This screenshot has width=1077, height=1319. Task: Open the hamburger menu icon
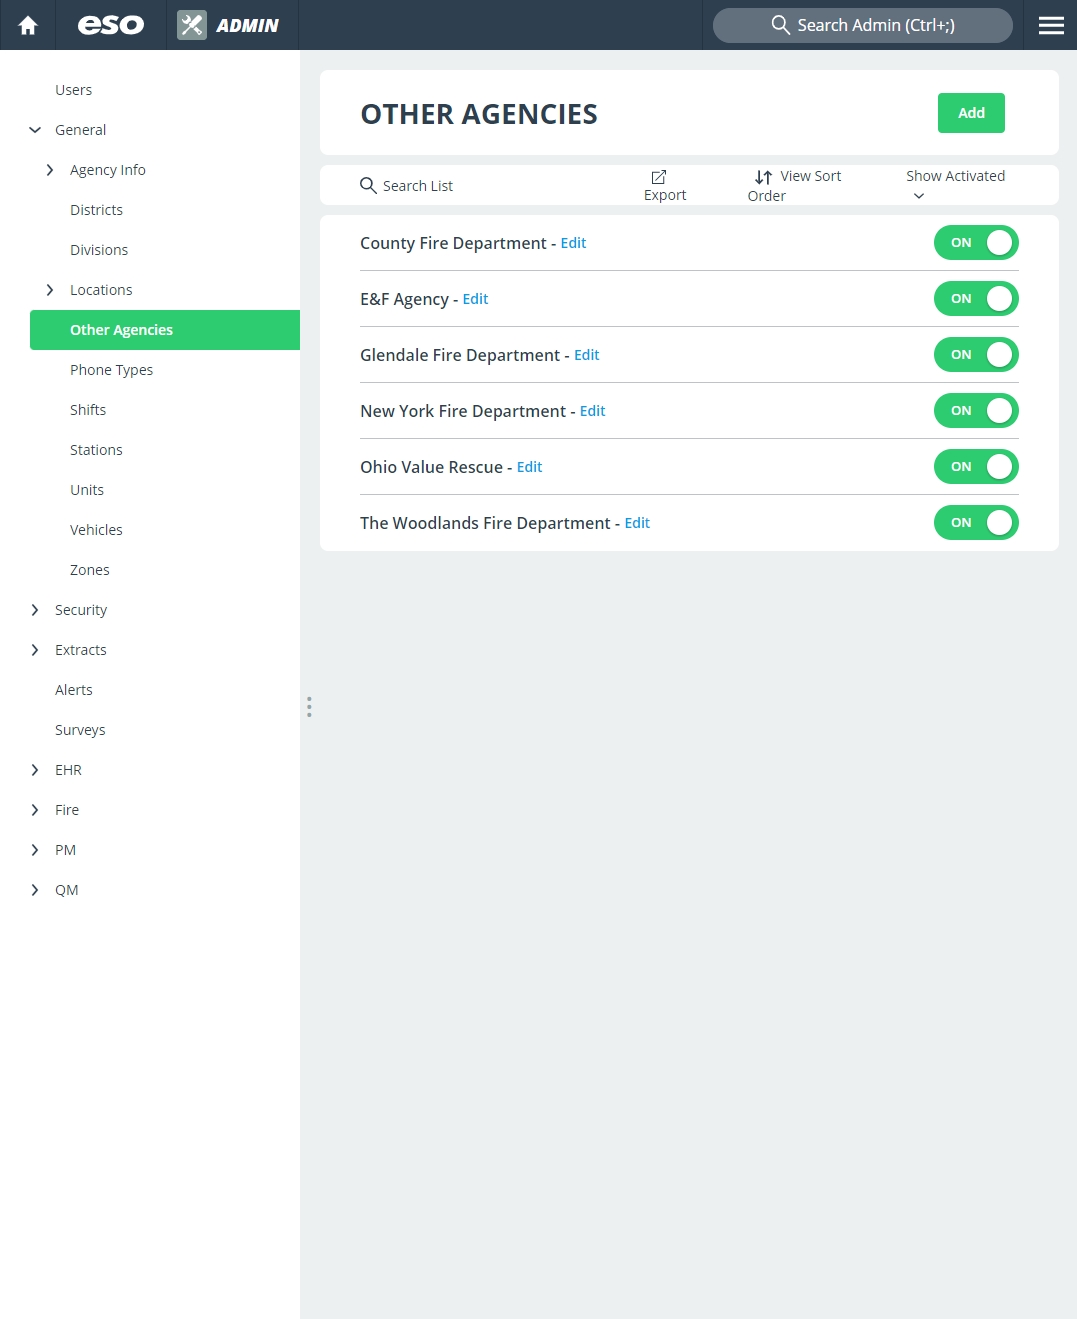pyautogui.click(x=1051, y=25)
